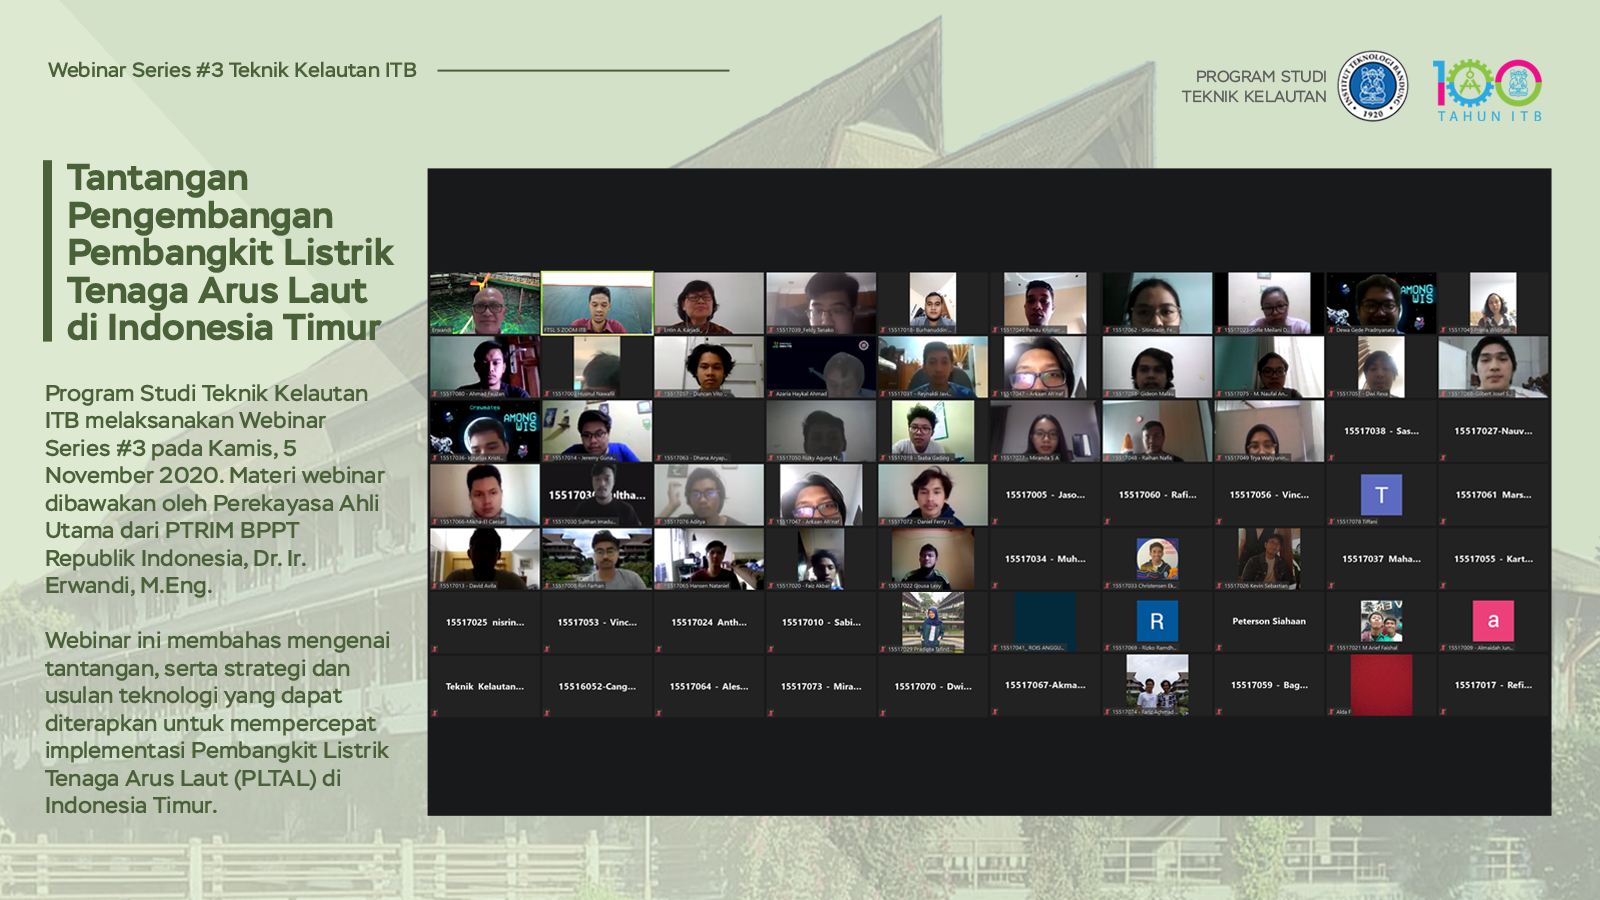Click the 15517005 - Jaso participant tile
Image resolution: width=1600 pixels, height=900 pixels.
(x=1045, y=495)
